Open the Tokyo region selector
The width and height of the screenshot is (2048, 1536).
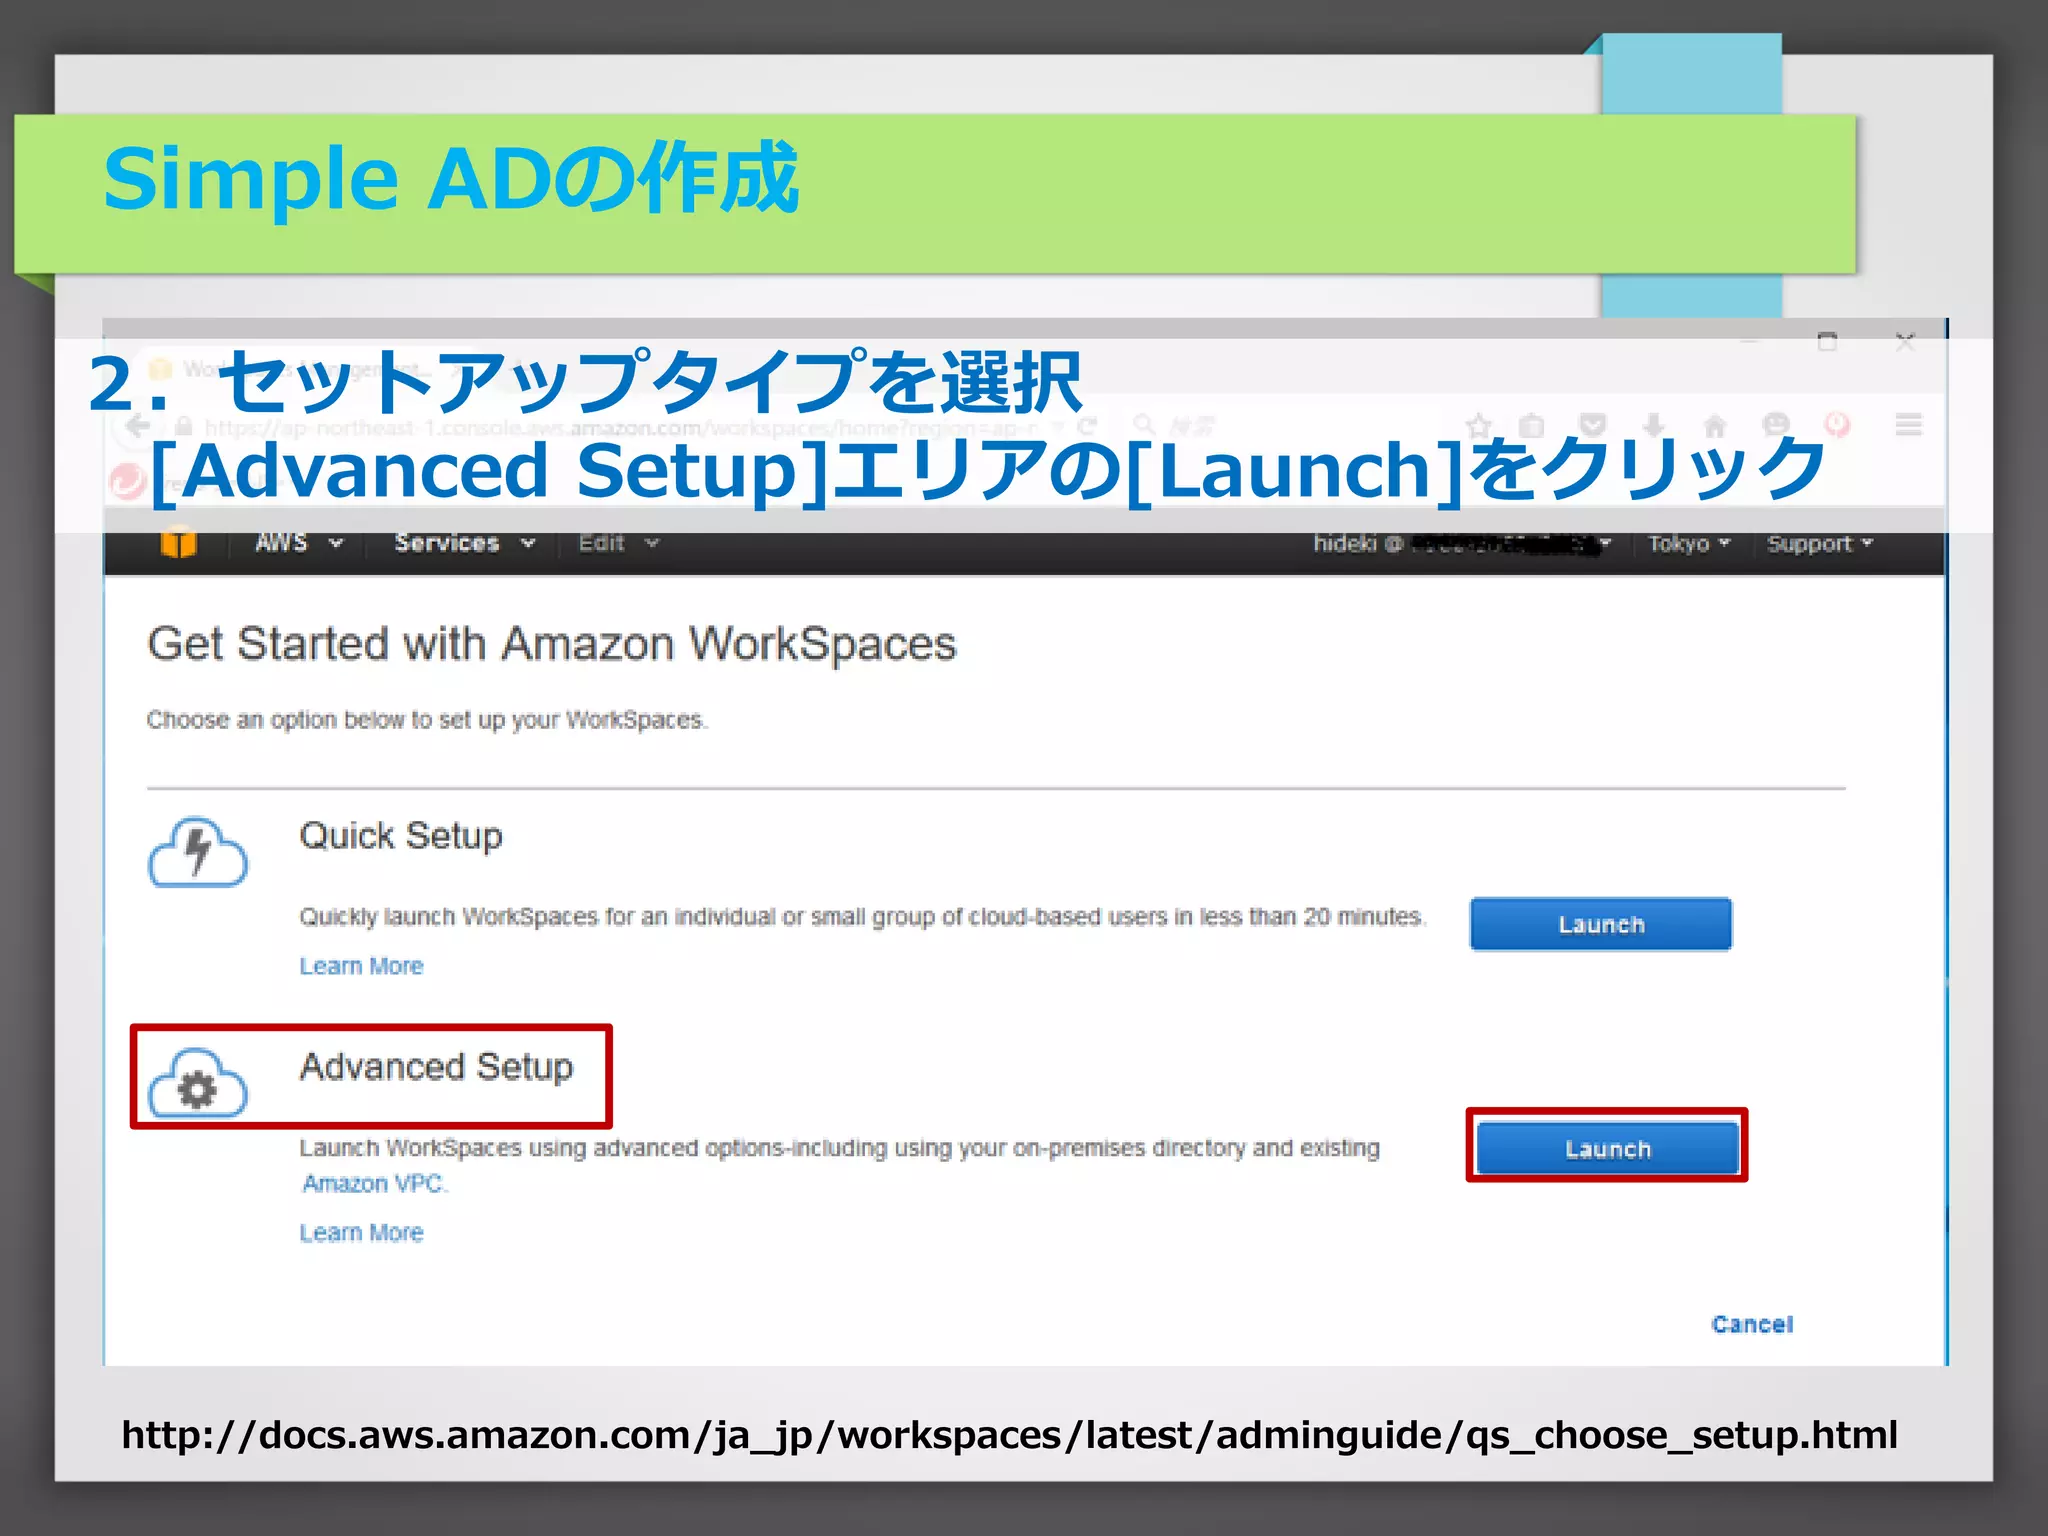click(1689, 544)
